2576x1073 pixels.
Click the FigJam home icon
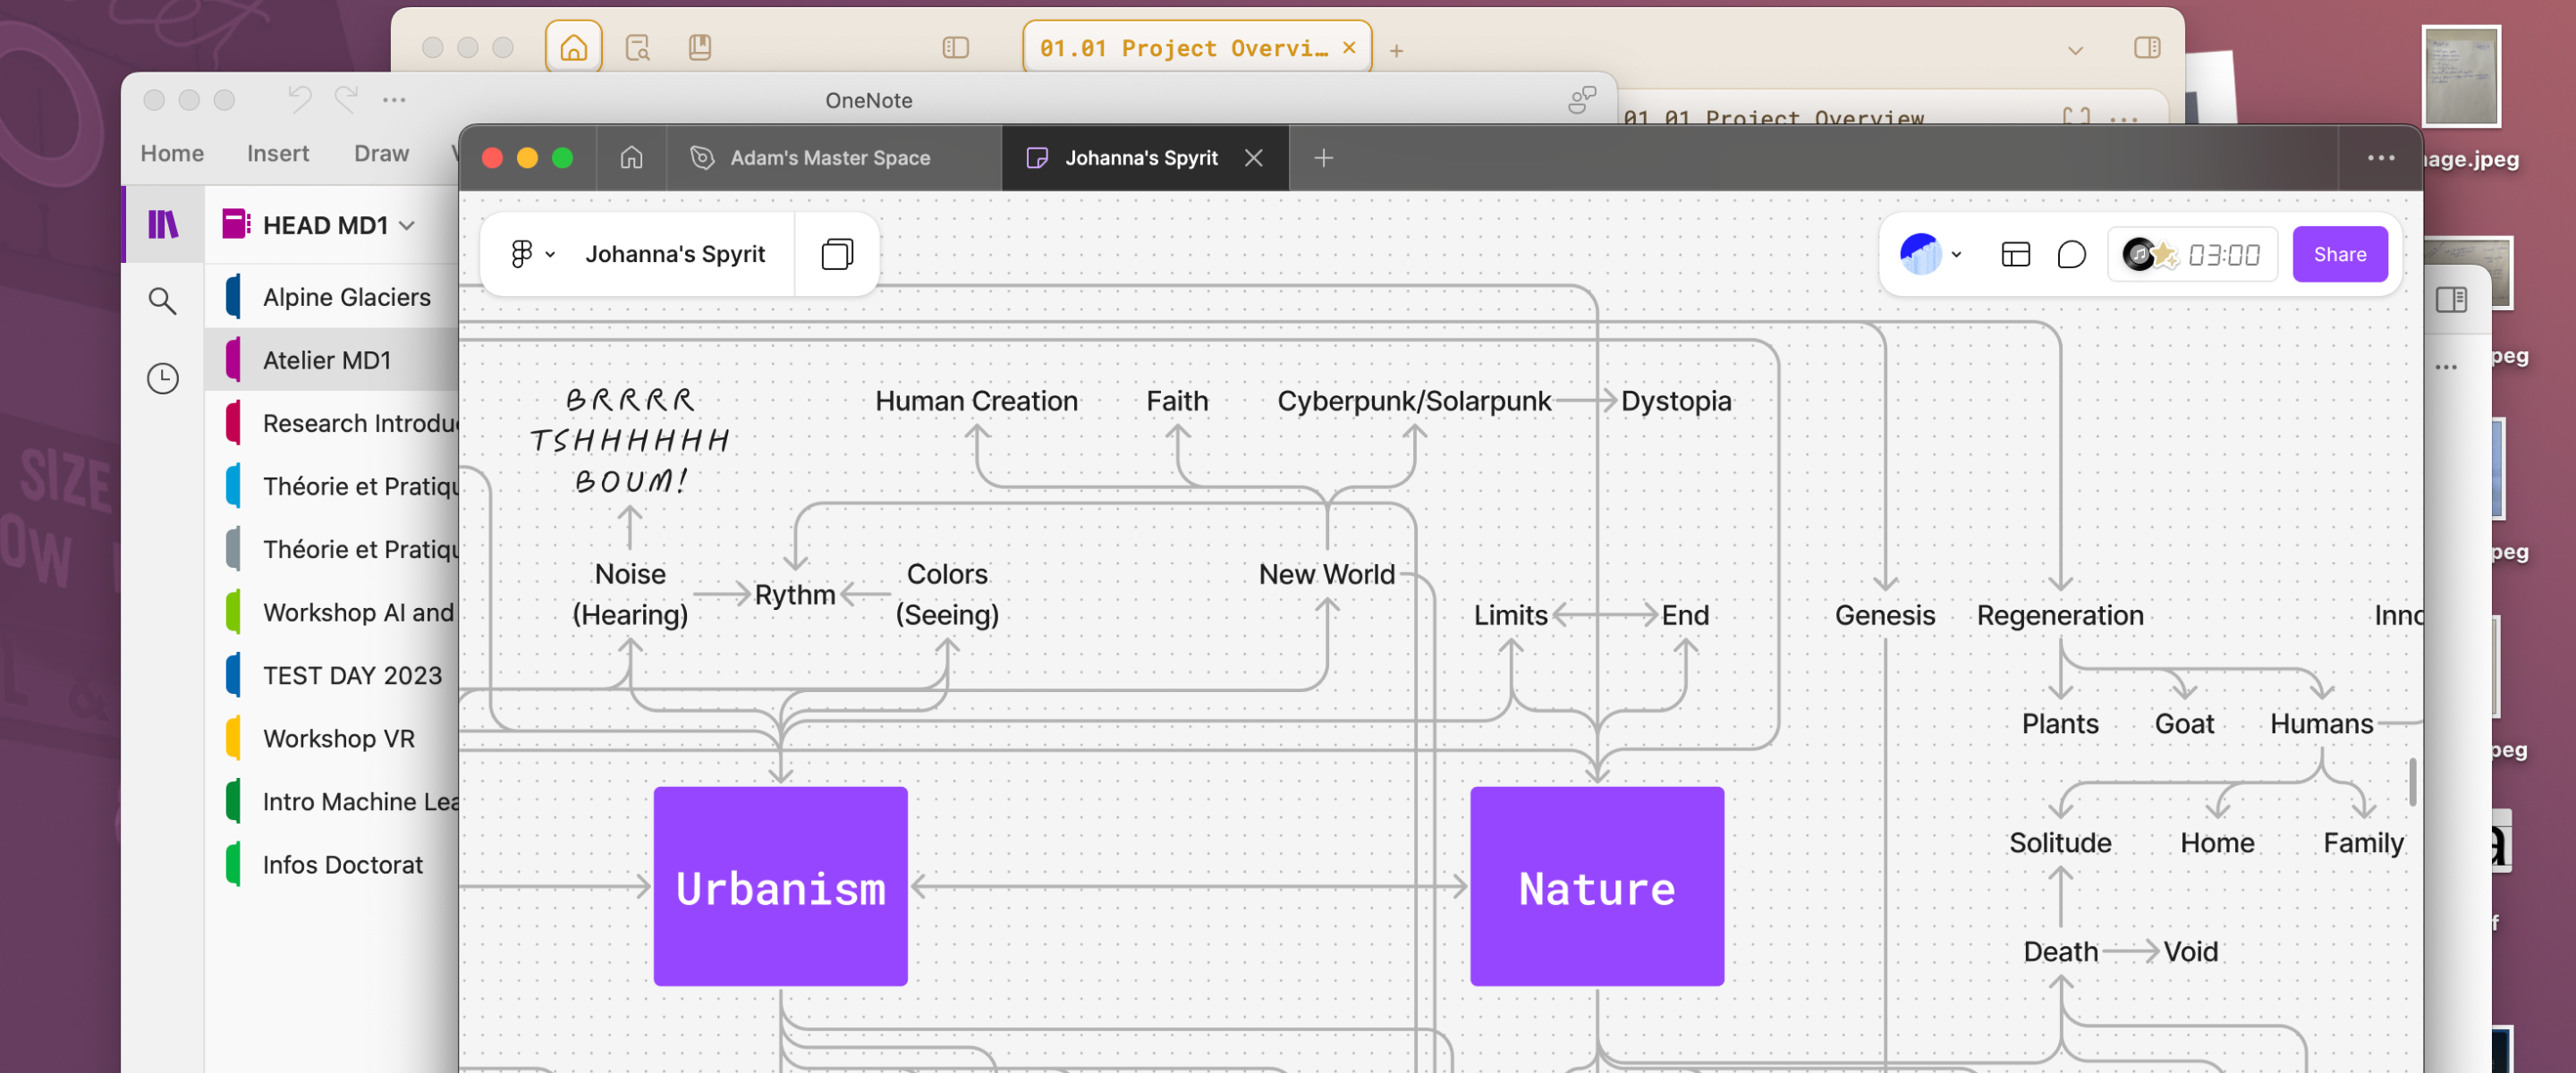[631, 158]
